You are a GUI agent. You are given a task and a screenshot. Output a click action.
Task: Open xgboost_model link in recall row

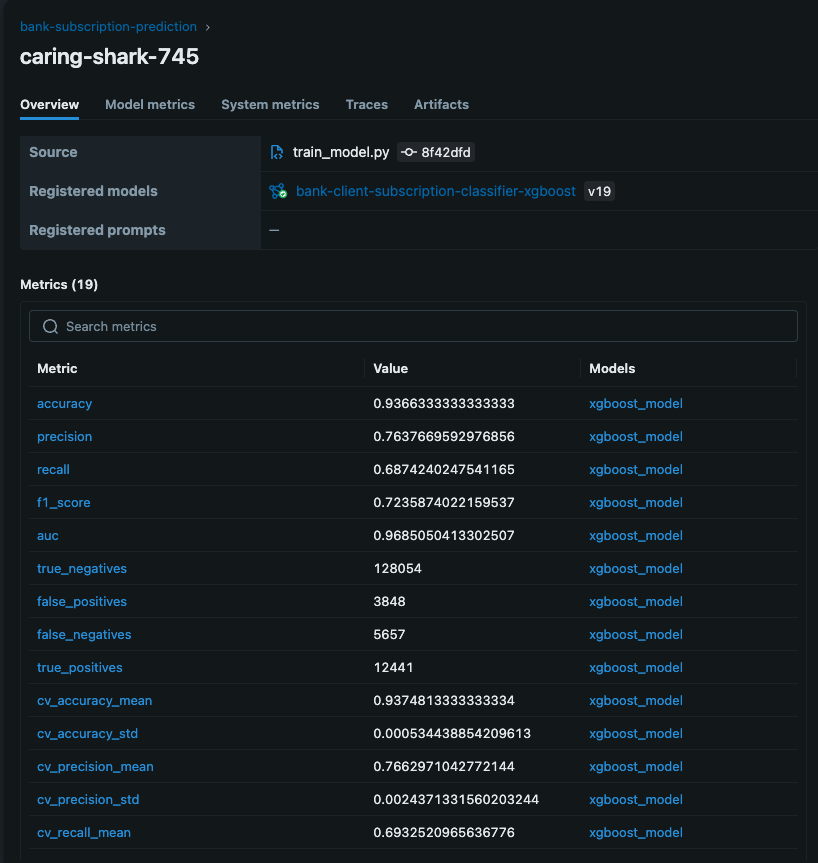tap(636, 470)
